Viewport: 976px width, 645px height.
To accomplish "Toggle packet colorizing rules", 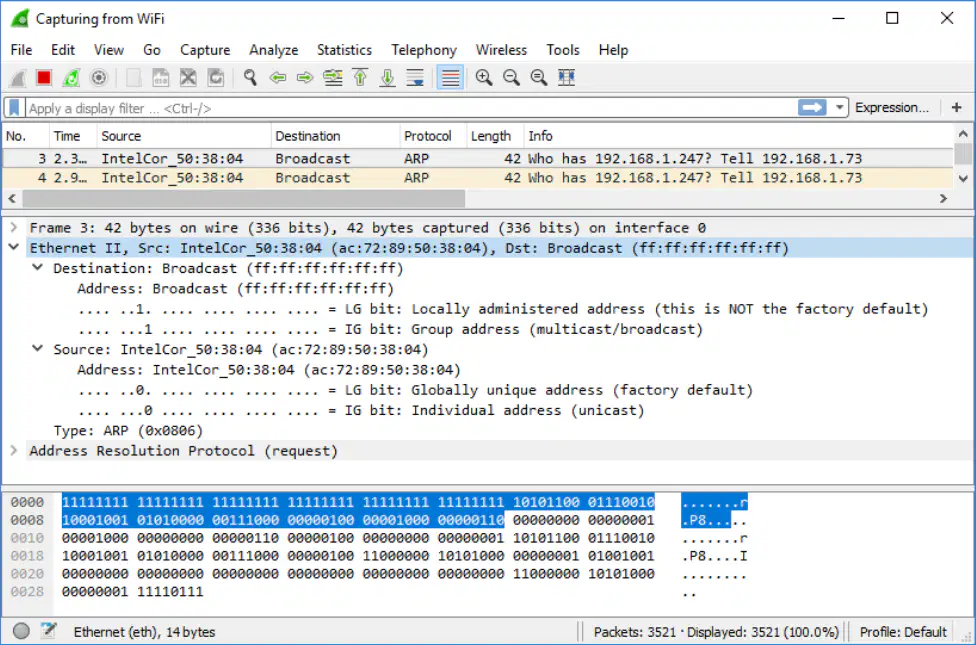I will pos(450,78).
